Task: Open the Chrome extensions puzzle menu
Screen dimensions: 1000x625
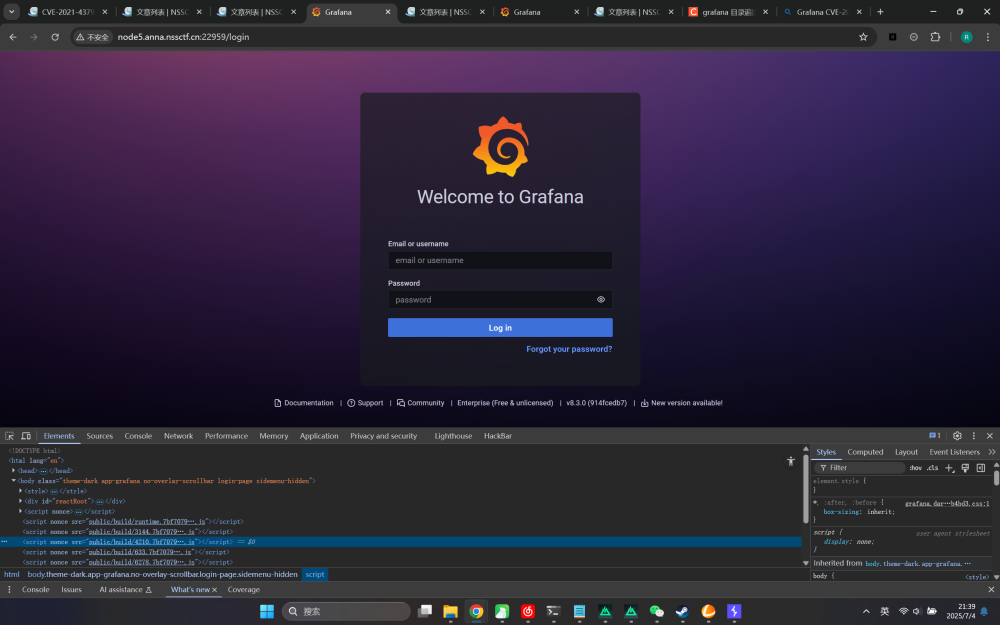Action: coord(936,37)
